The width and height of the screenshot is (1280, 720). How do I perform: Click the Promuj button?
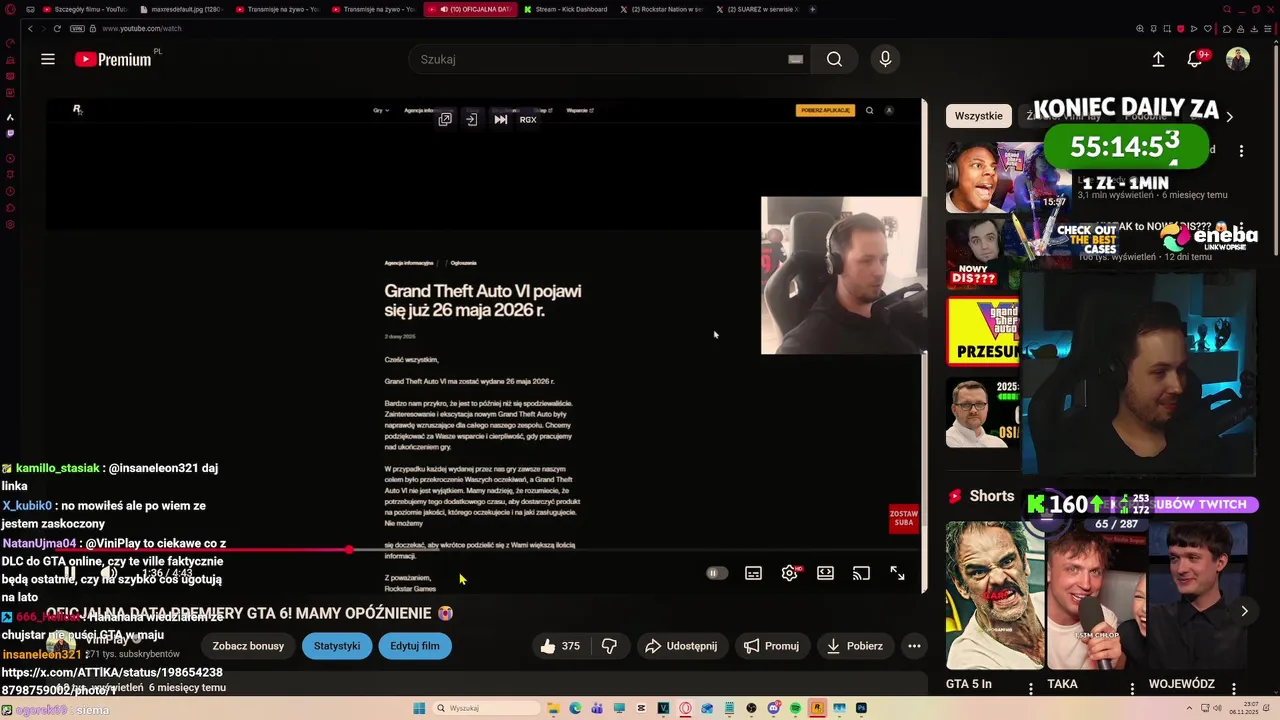(771, 646)
